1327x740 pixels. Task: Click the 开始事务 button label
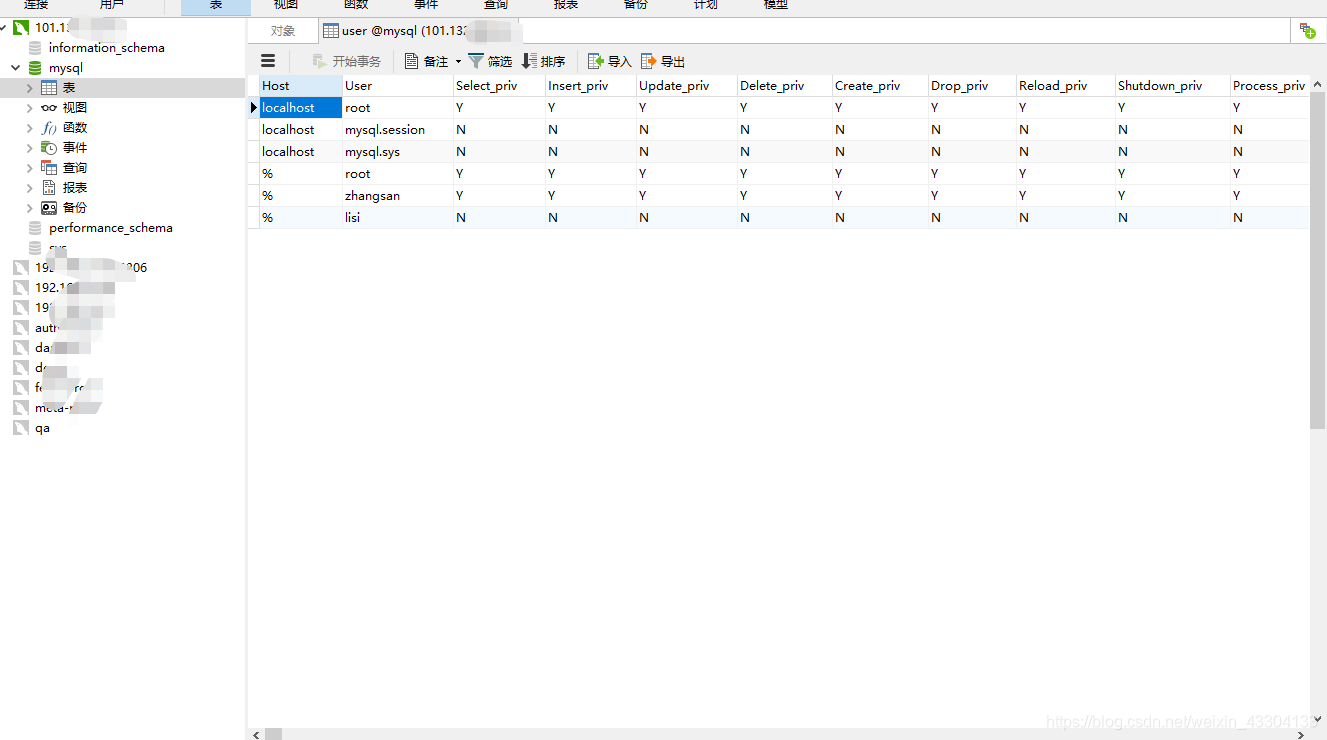357,62
